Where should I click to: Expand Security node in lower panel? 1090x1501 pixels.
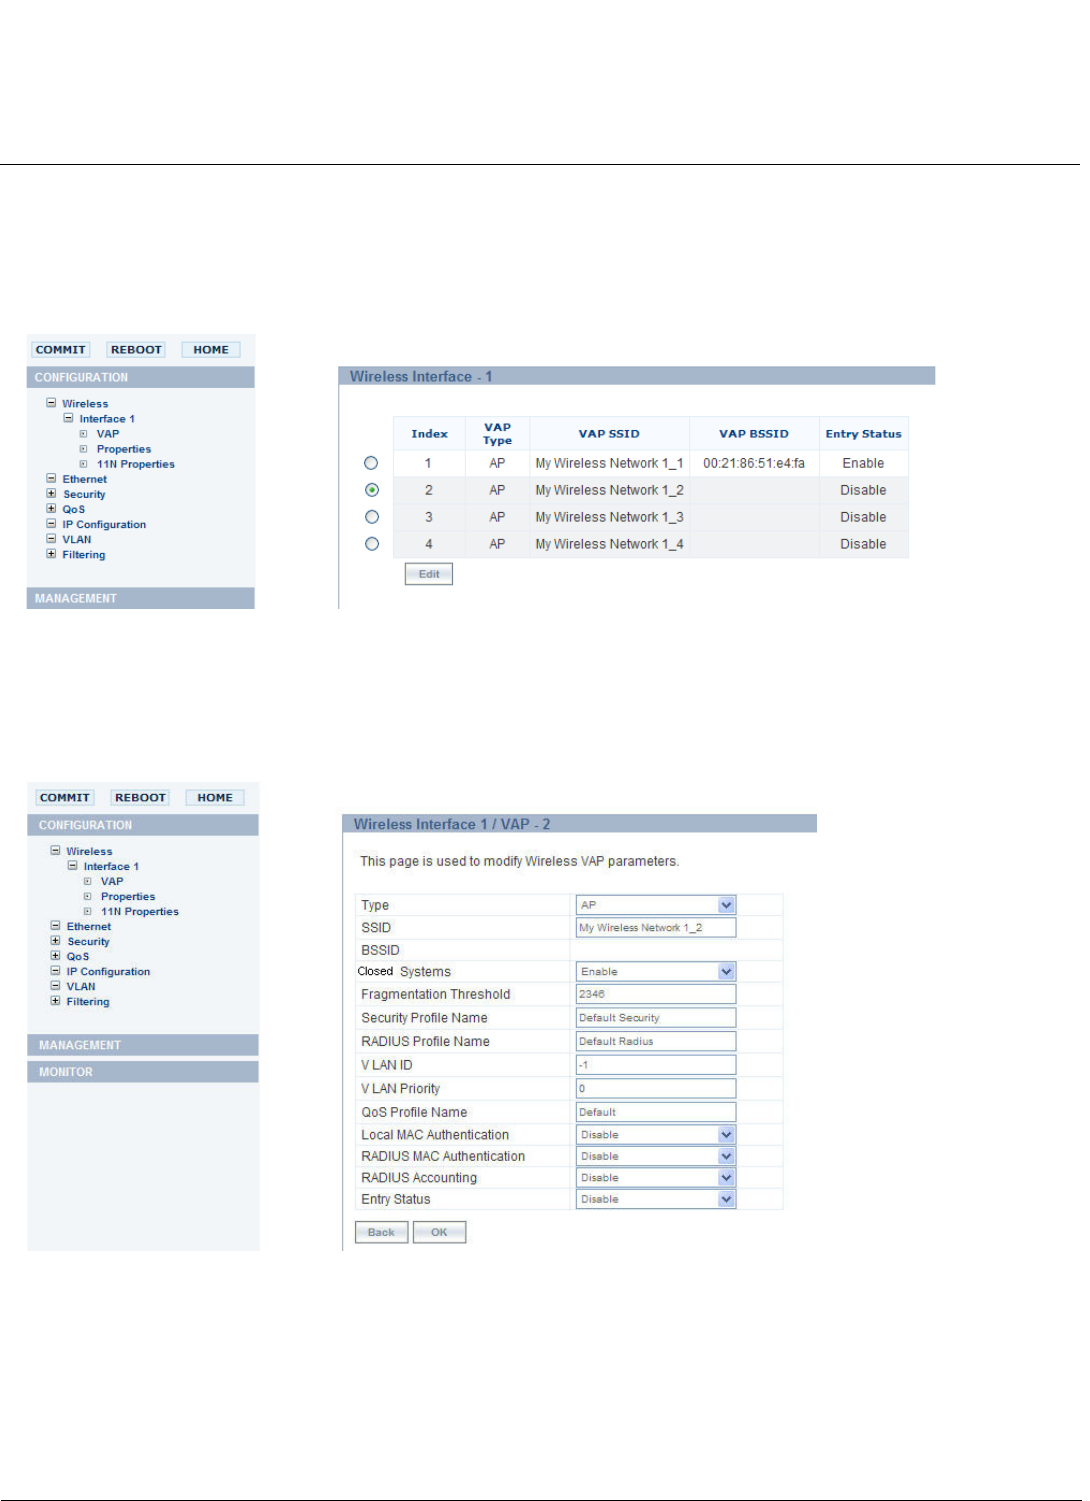(x=55, y=940)
